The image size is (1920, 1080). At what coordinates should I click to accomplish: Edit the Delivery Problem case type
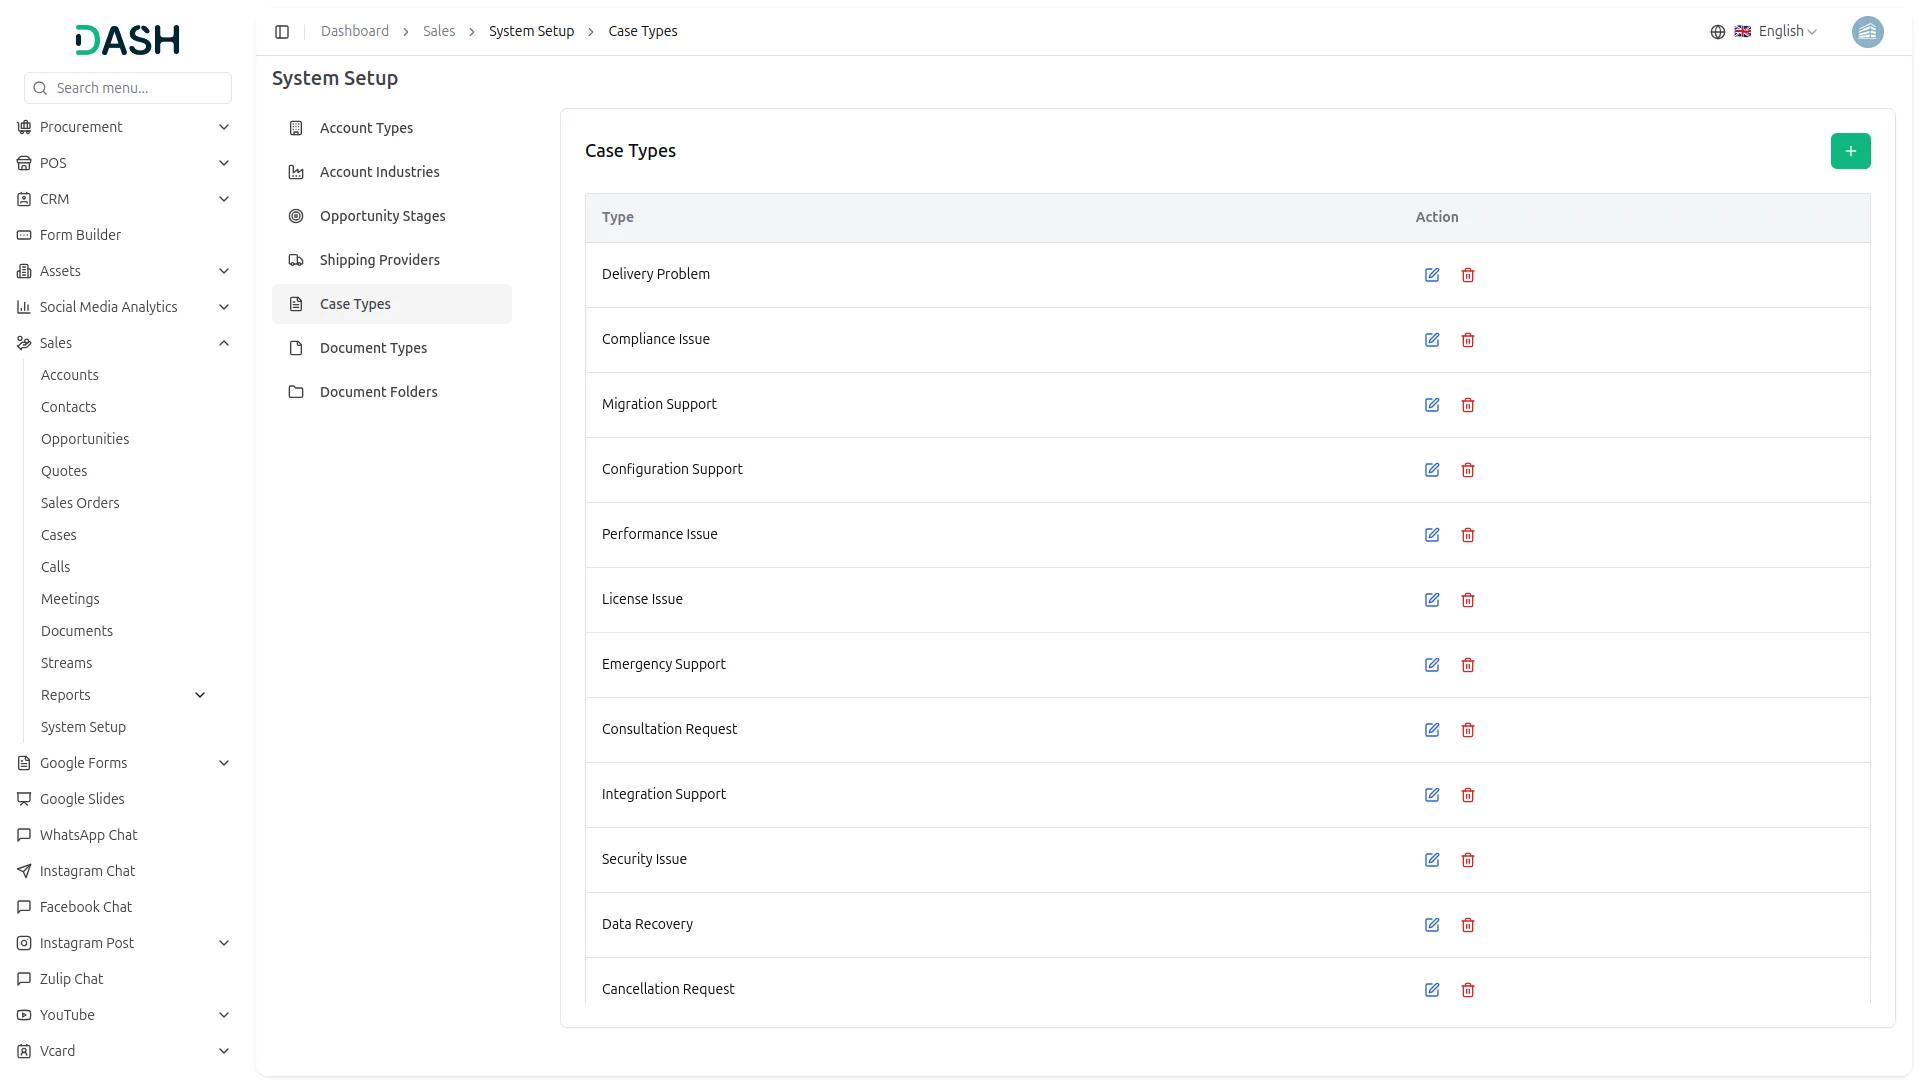1432,275
